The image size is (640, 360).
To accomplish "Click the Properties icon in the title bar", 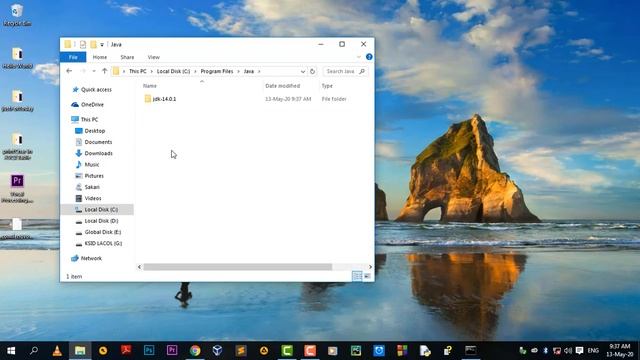I will [x=83, y=44].
